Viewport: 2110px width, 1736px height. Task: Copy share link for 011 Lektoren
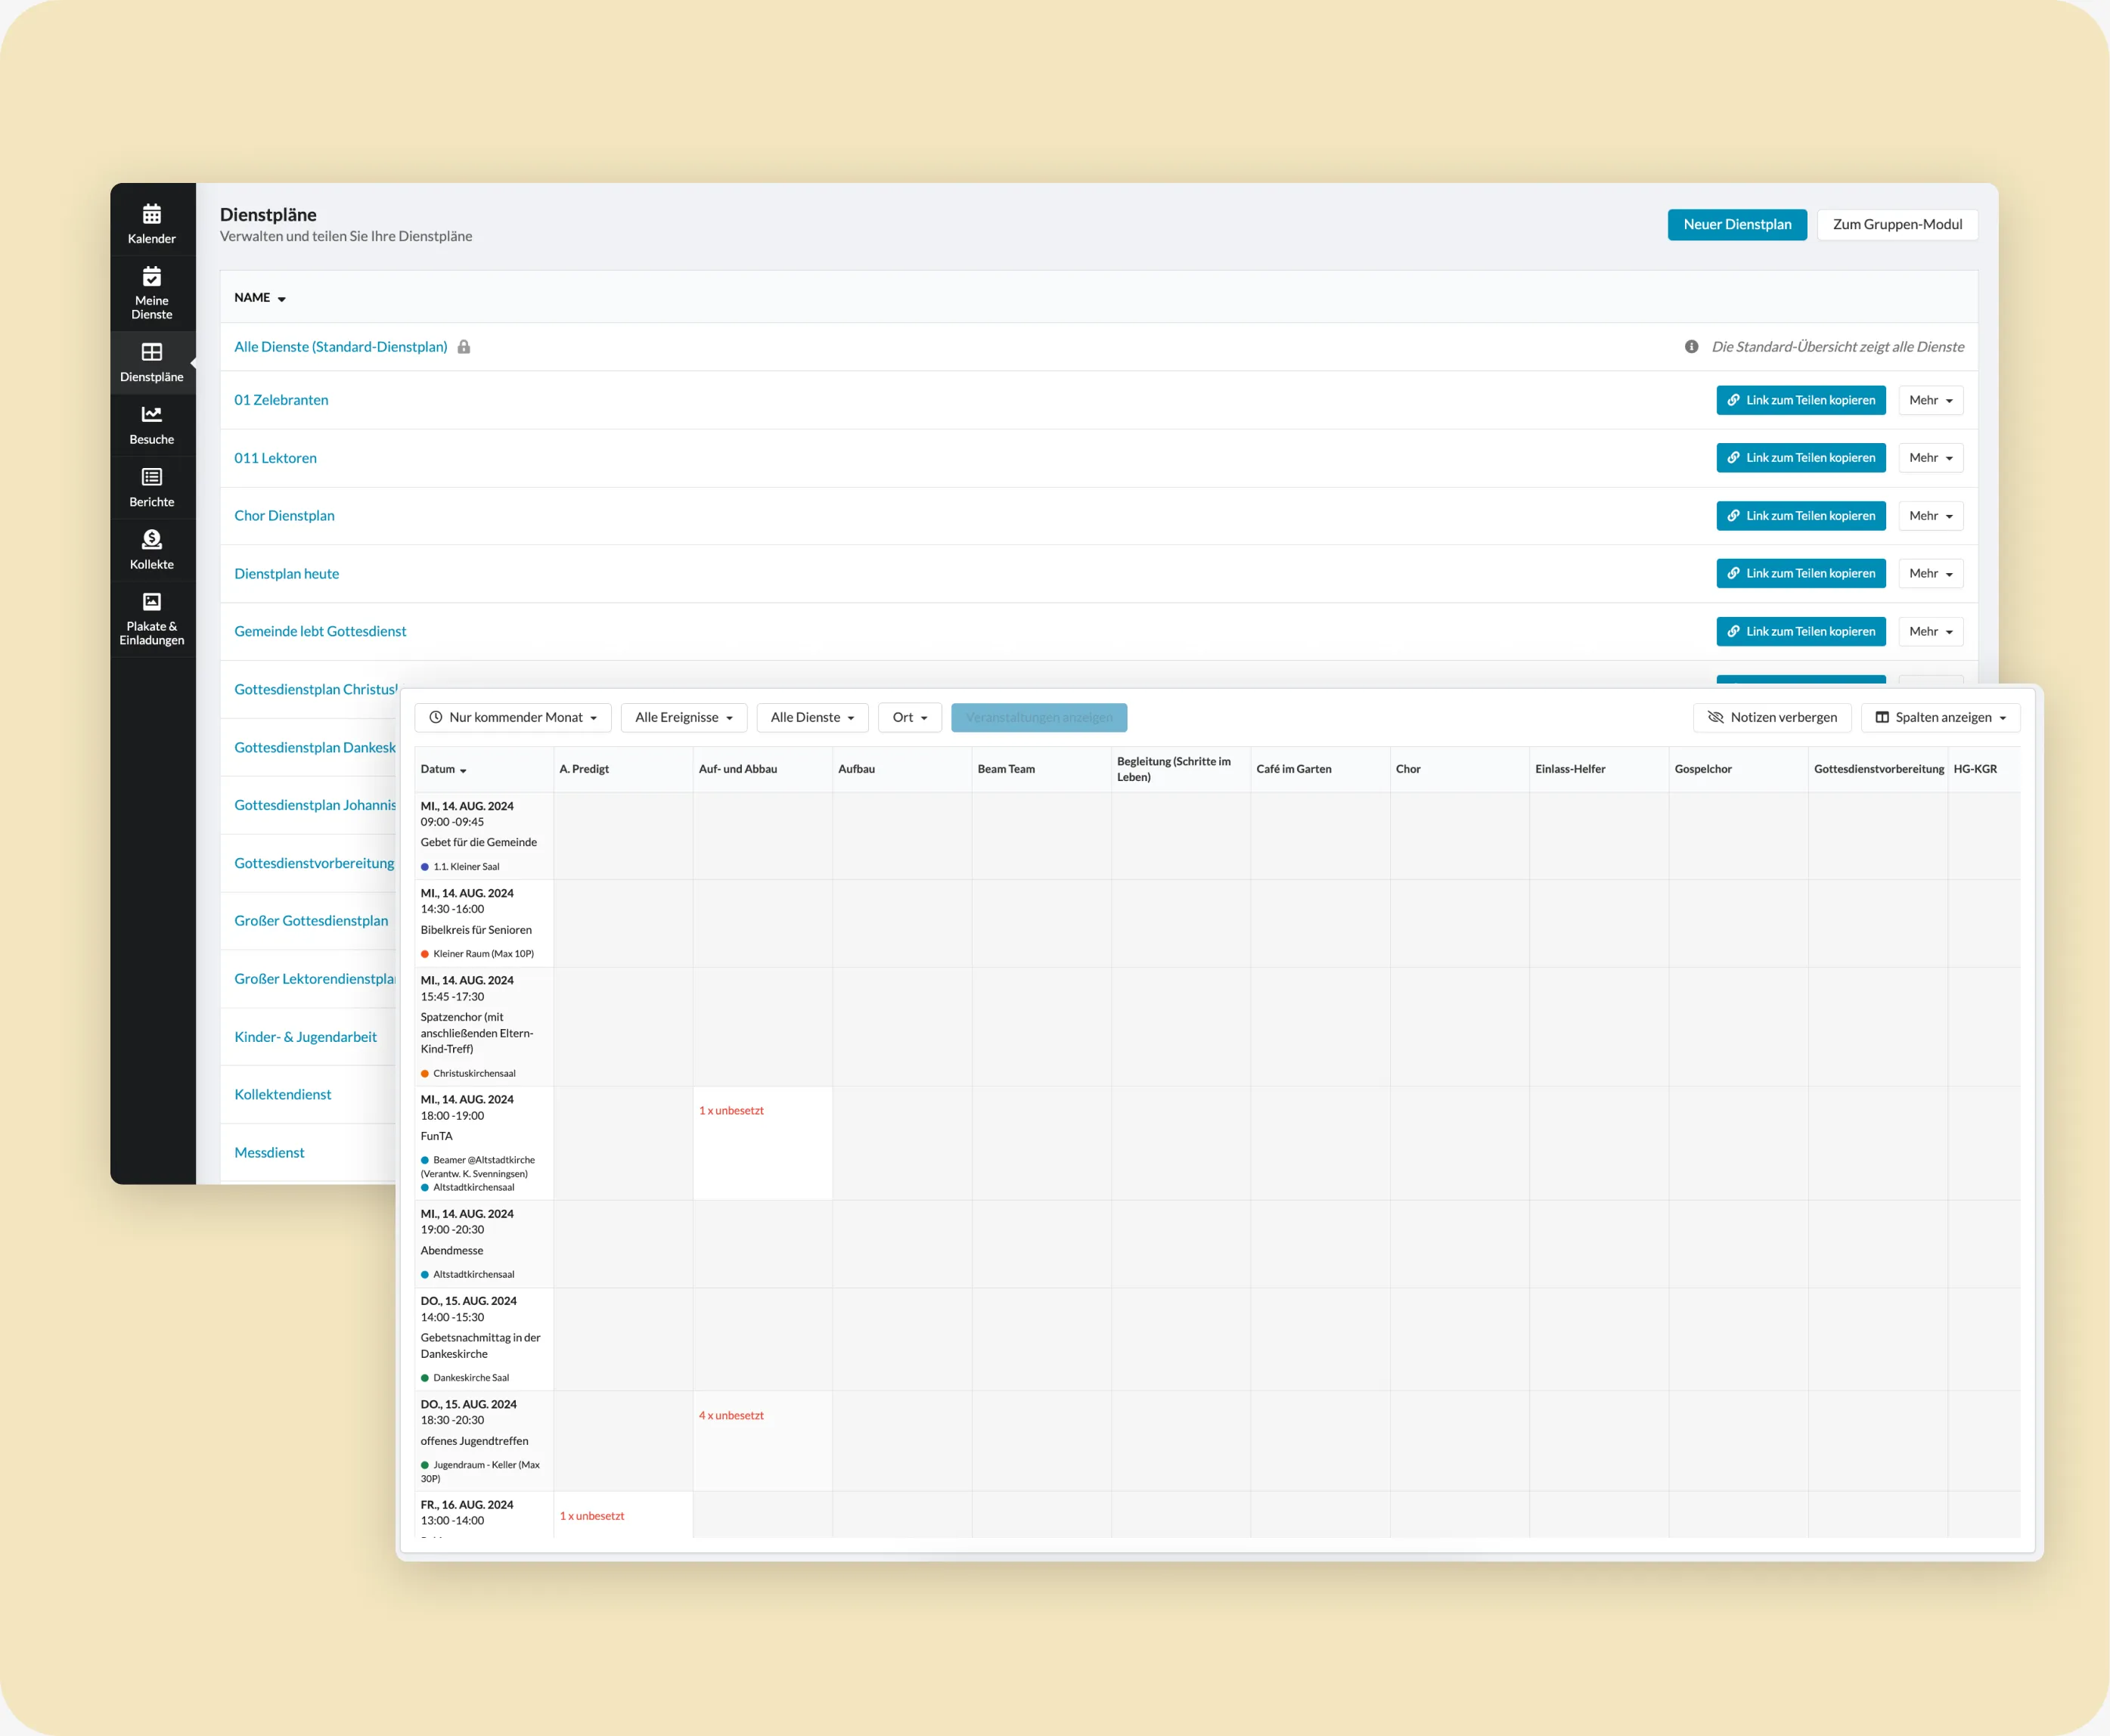[x=1801, y=458]
